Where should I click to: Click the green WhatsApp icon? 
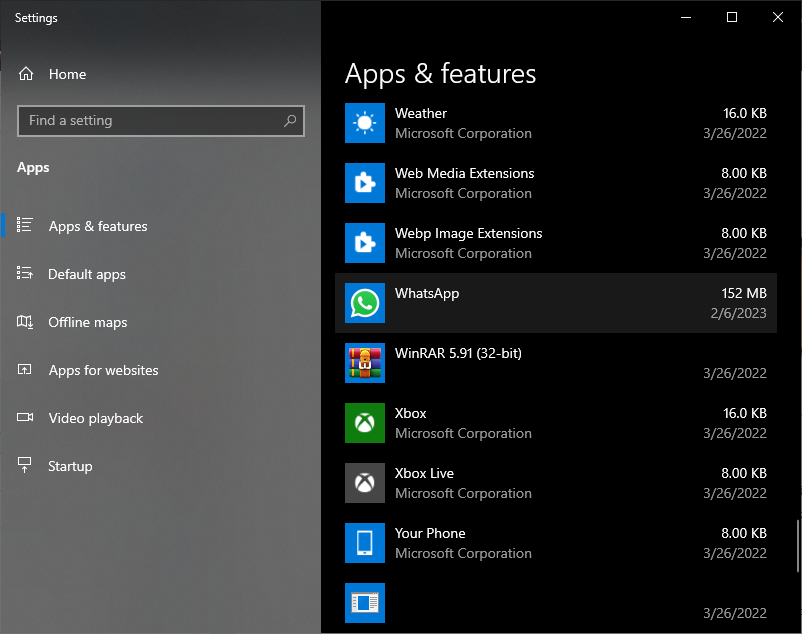click(x=365, y=303)
